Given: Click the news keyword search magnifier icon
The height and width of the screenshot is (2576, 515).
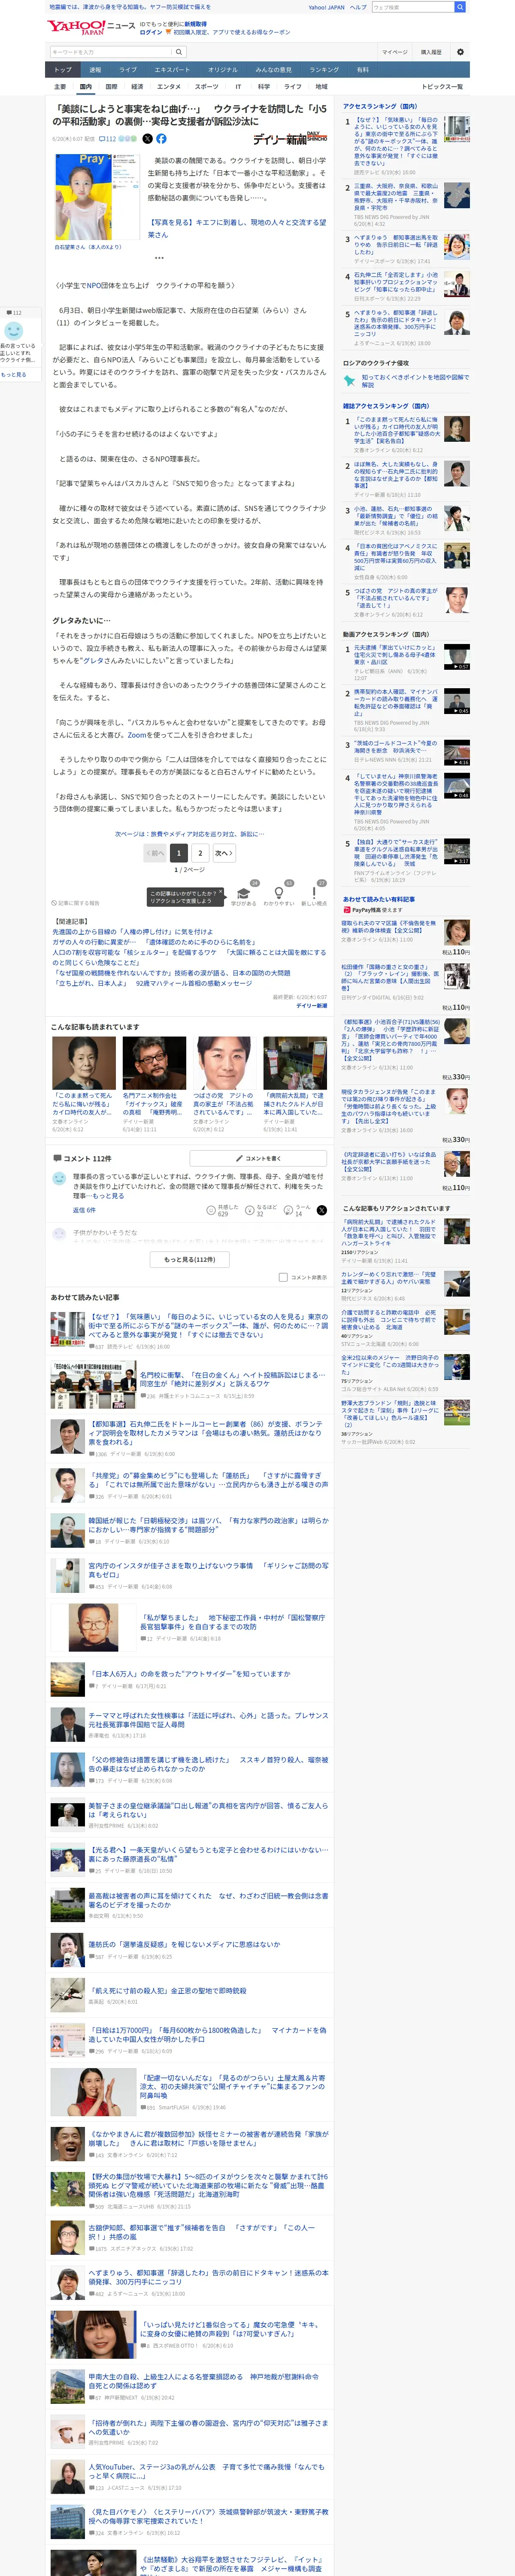Looking at the screenshot, I should (x=179, y=52).
